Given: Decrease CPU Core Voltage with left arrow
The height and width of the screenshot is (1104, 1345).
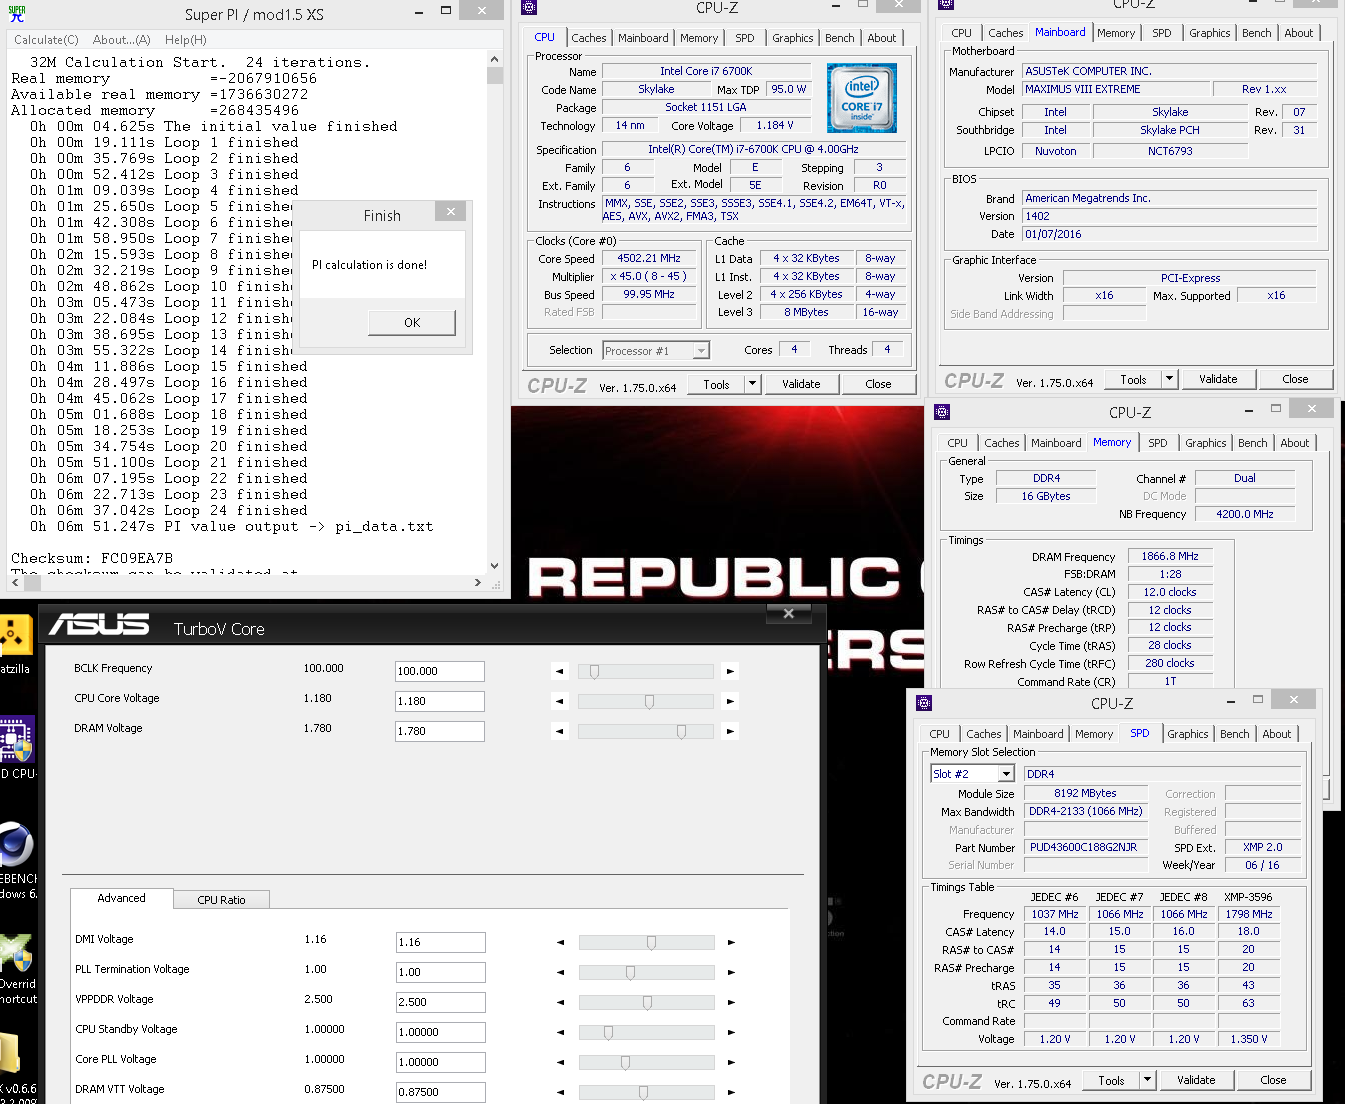Looking at the screenshot, I should pos(560,702).
